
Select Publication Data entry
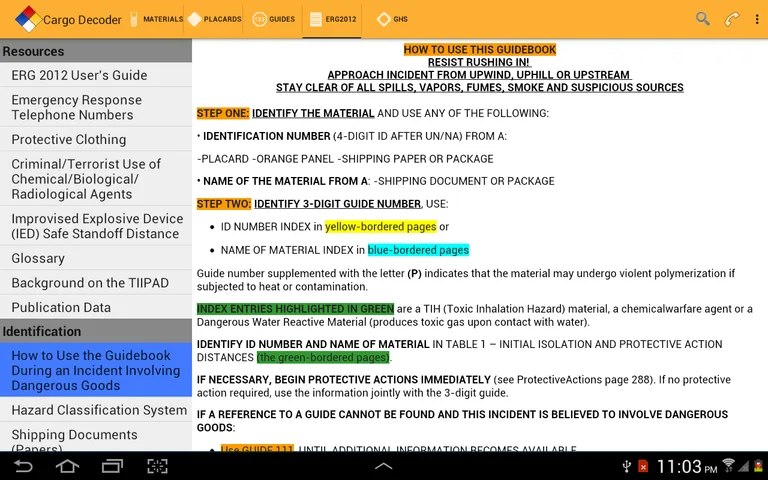[96, 307]
